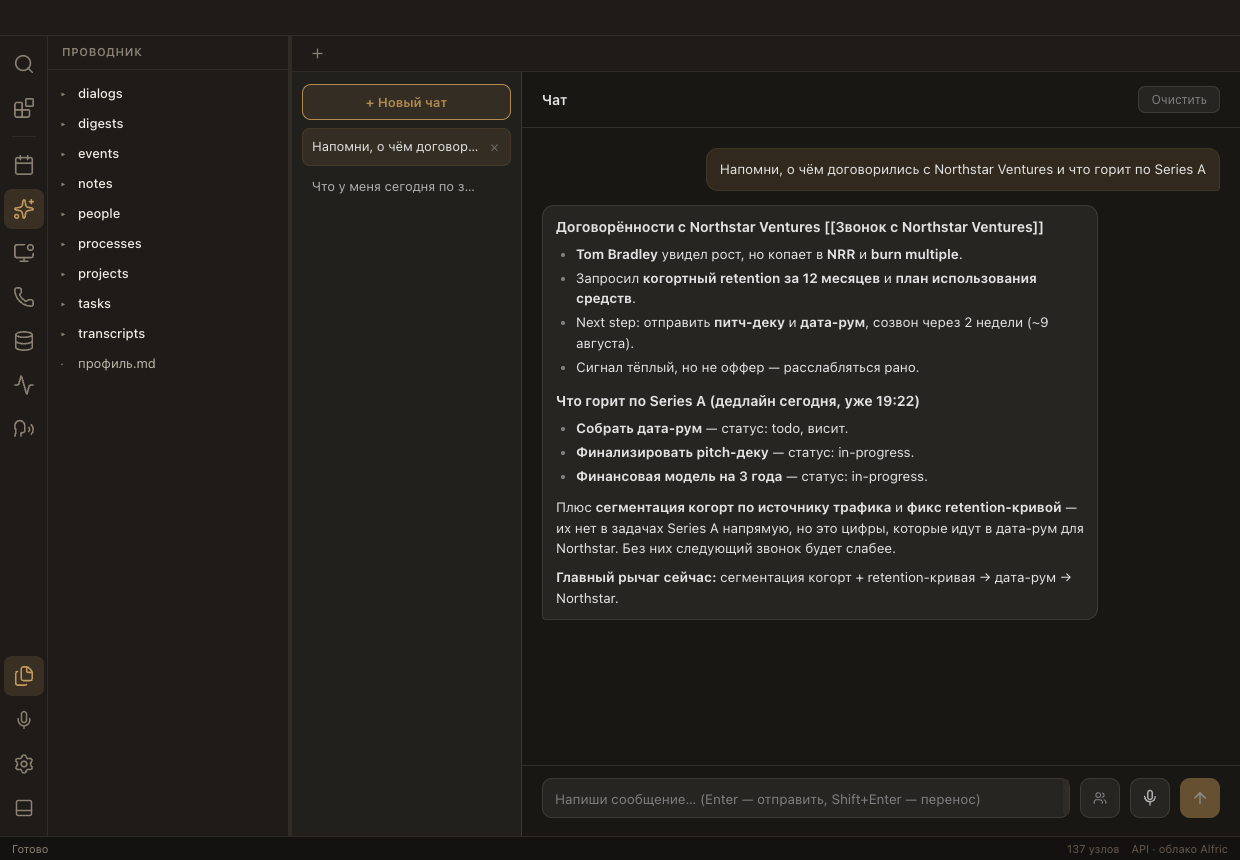Expand the digests folder
The image size is (1240, 860).
coord(167,123)
